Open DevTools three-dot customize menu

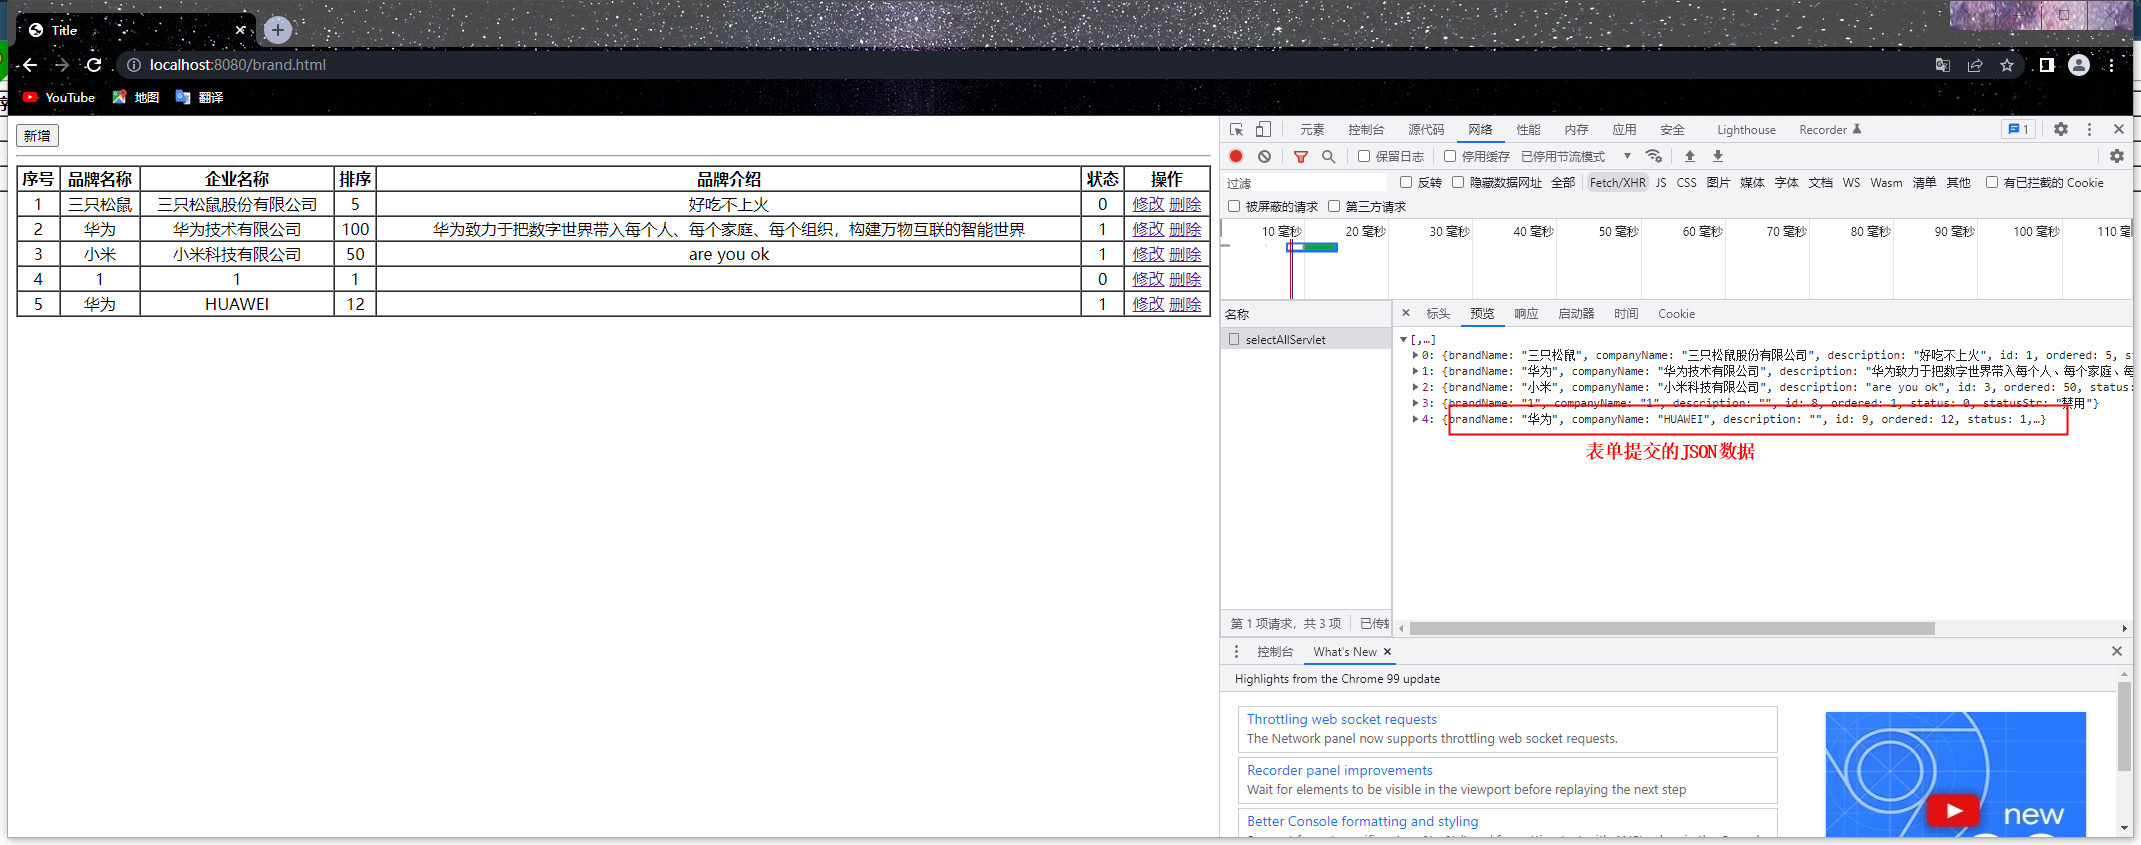point(2089,130)
